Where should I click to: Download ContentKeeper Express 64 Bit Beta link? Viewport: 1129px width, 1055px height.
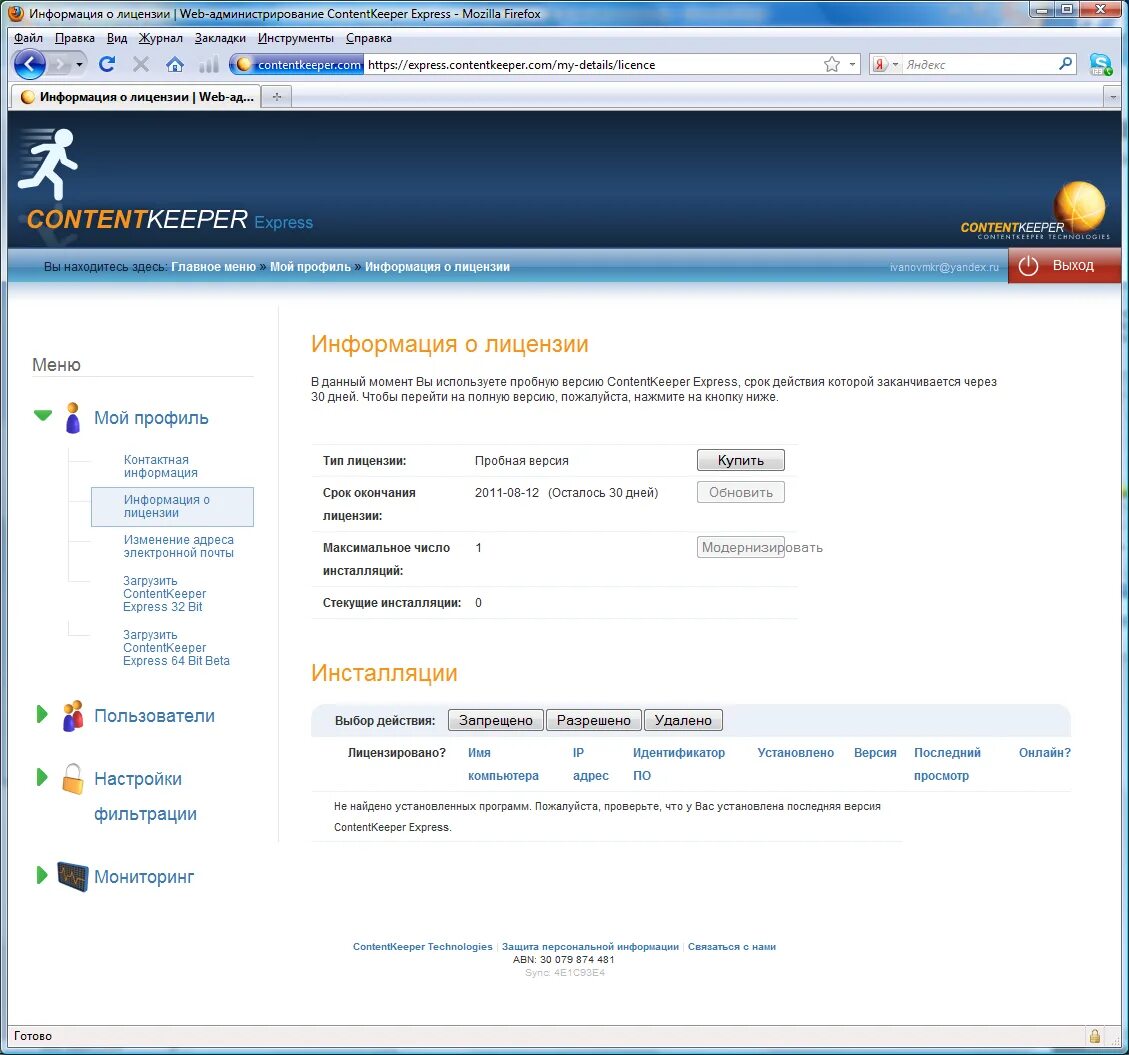point(176,647)
